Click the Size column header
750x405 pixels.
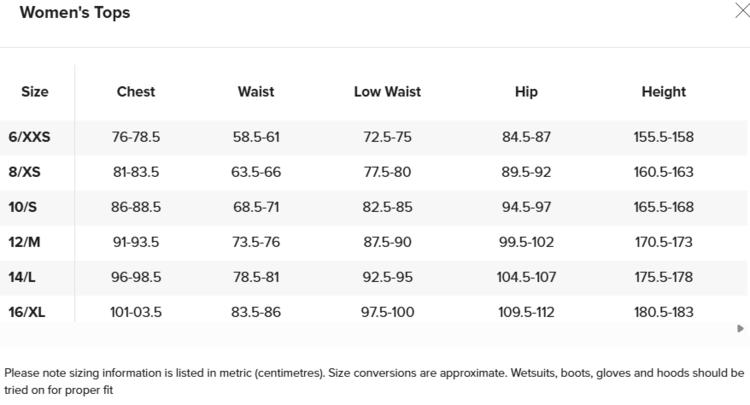click(35, 91)
